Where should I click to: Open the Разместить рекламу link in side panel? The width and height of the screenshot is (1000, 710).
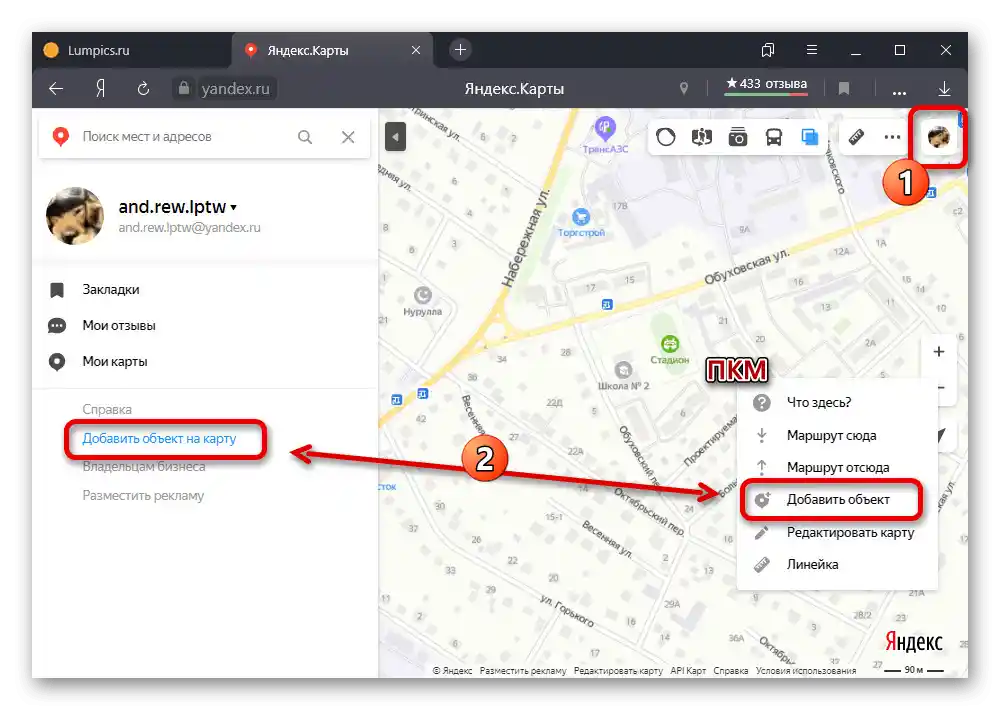click(x=143, y=496)
